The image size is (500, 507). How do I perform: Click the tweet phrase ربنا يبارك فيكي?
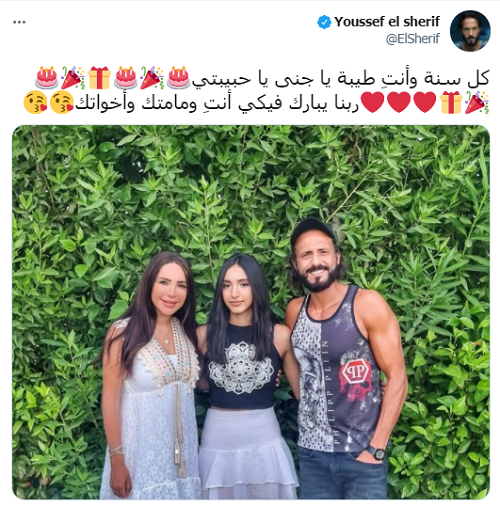299,104
